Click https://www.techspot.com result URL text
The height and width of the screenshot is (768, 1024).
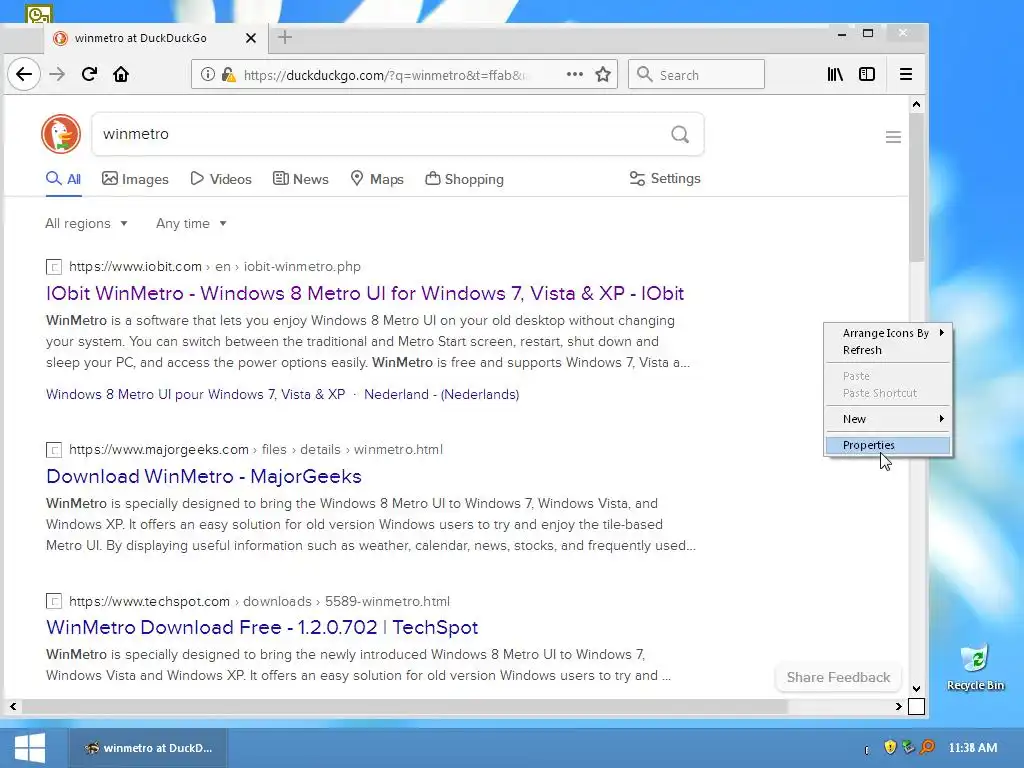[x=150, y=601]
